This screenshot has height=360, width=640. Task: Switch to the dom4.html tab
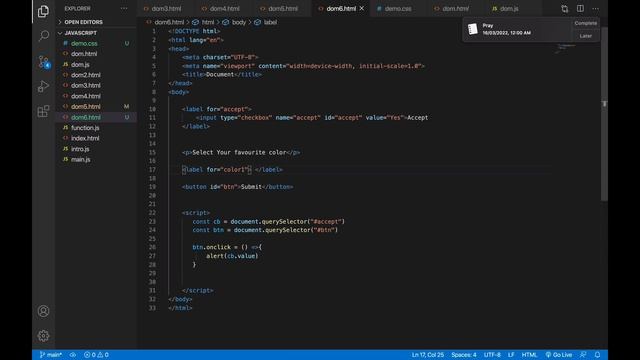(224, 8)
